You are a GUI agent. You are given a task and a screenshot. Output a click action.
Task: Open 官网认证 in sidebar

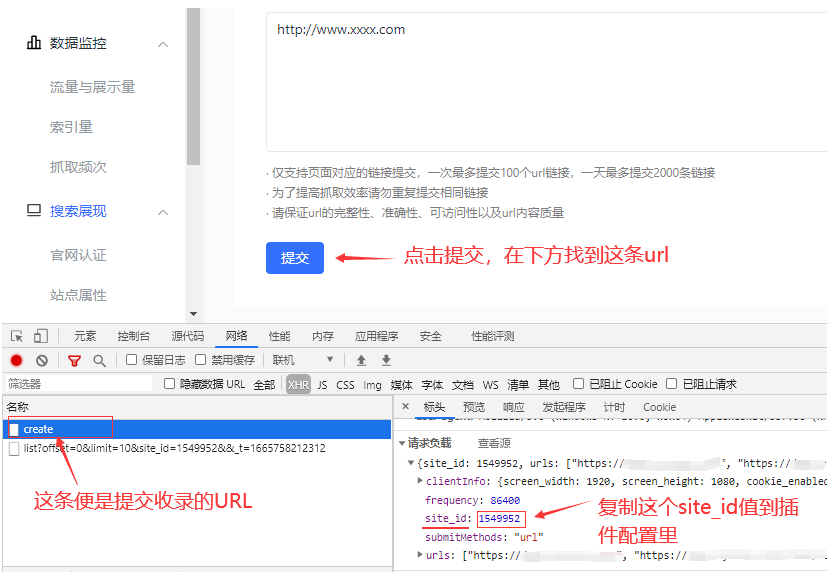[x=78, y=255]
